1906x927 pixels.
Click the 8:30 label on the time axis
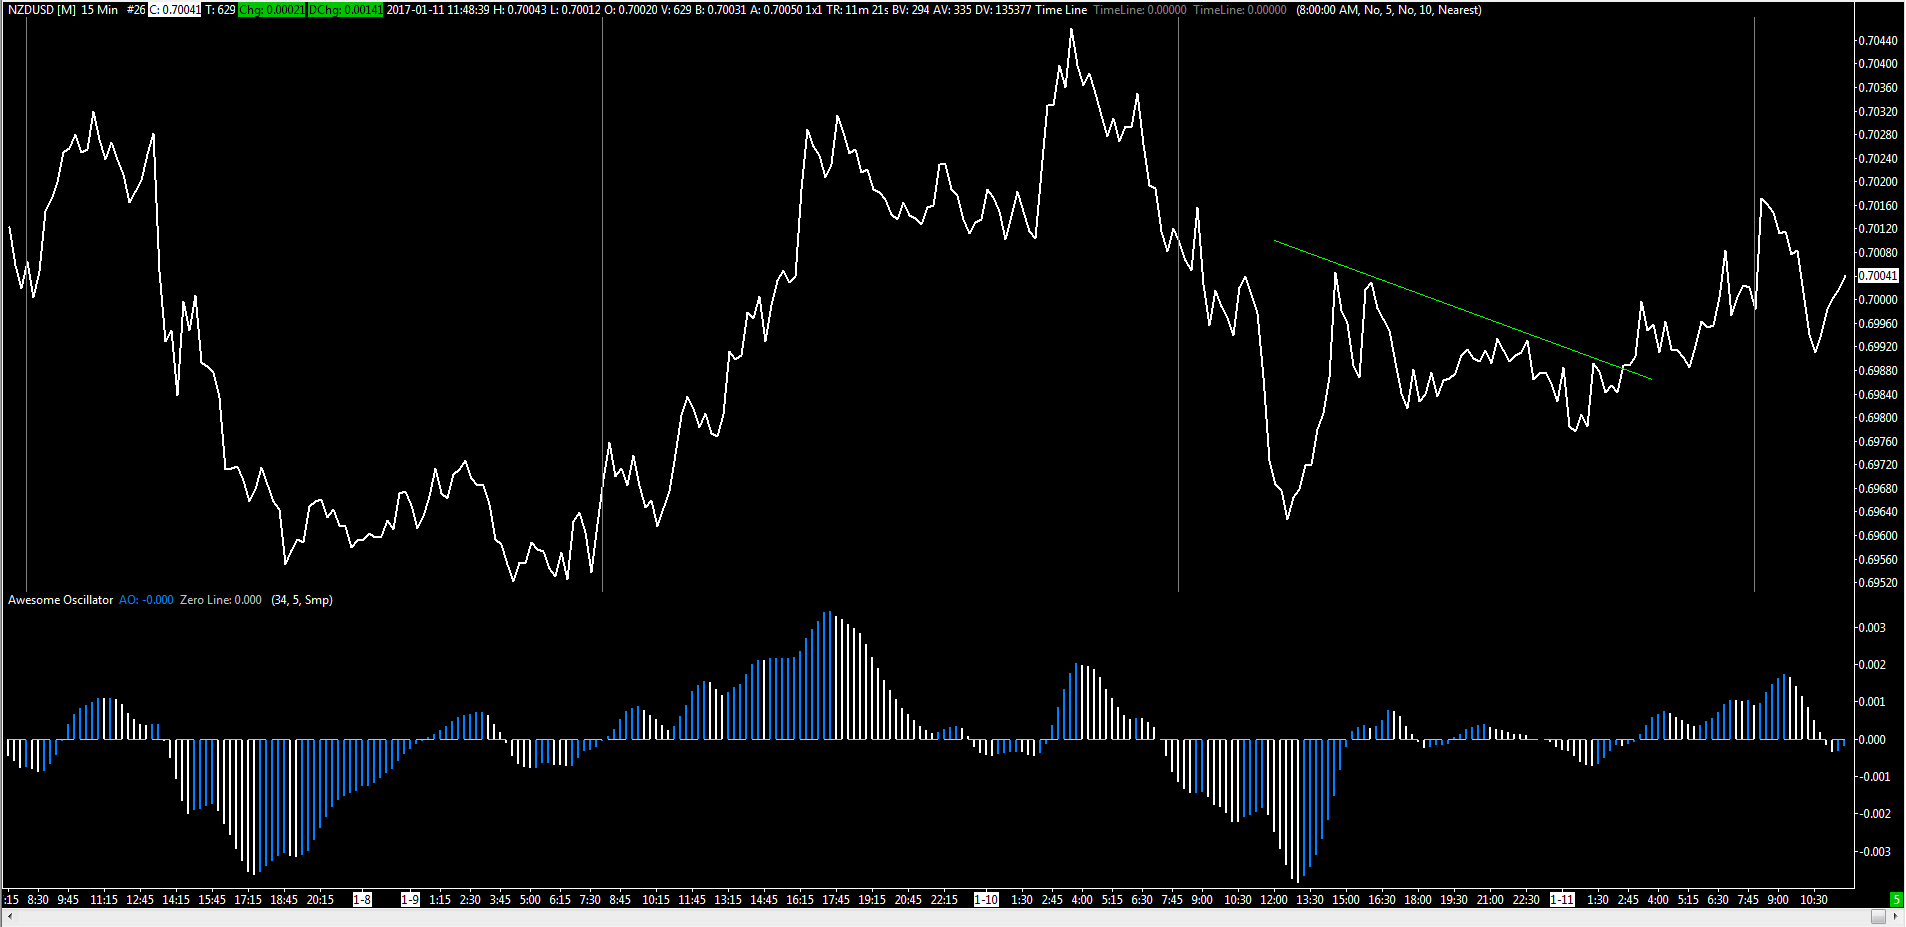38,899
